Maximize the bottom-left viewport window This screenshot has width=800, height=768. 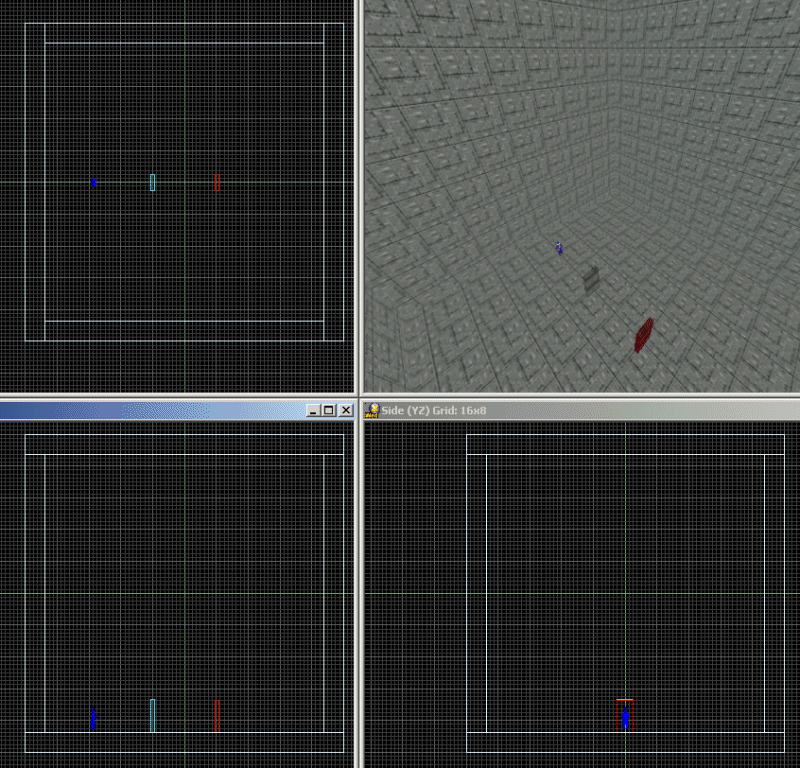pos(329,410)
